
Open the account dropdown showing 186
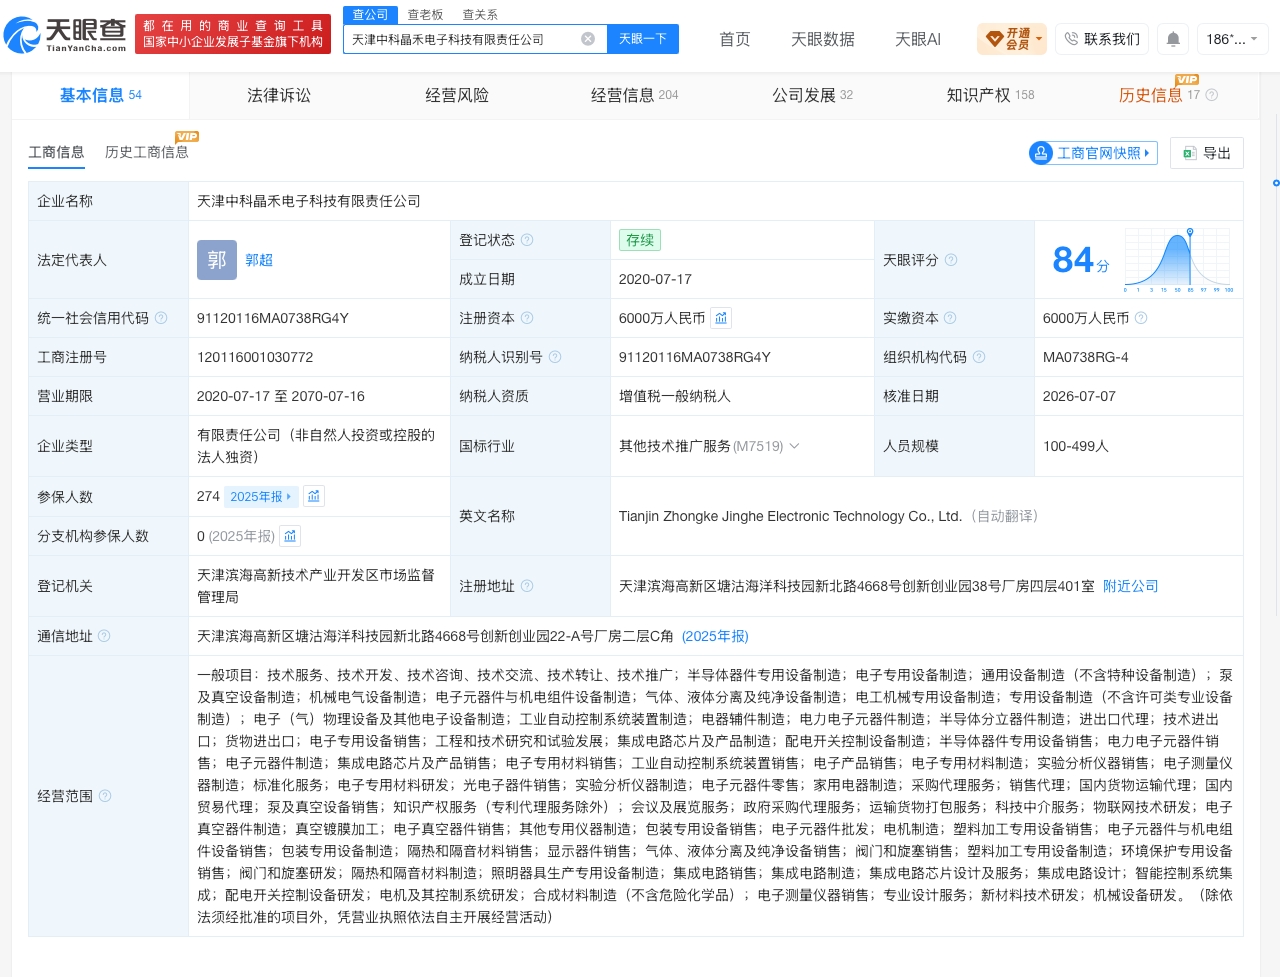[x=1232, y=39]
